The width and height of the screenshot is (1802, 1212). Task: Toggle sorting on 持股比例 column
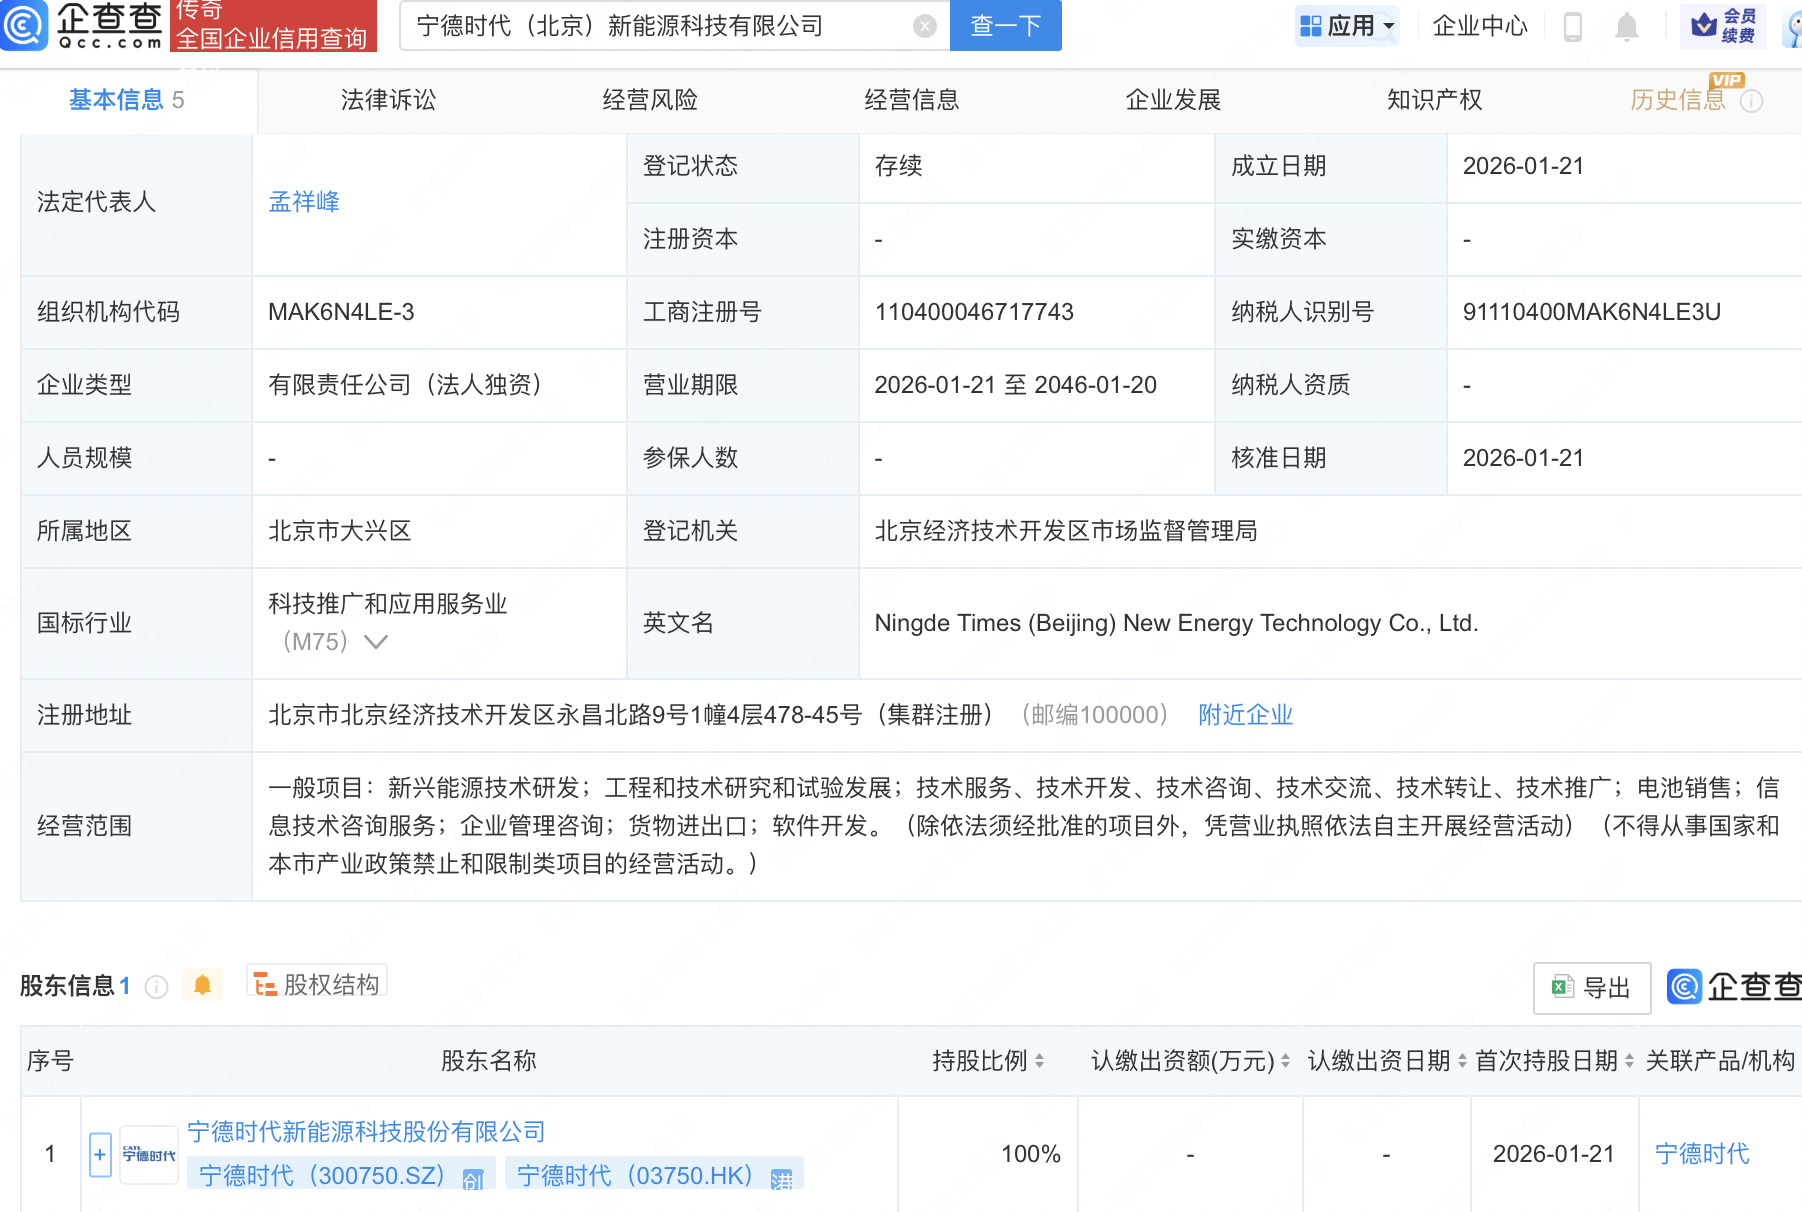click(x=1040, y=1061)
